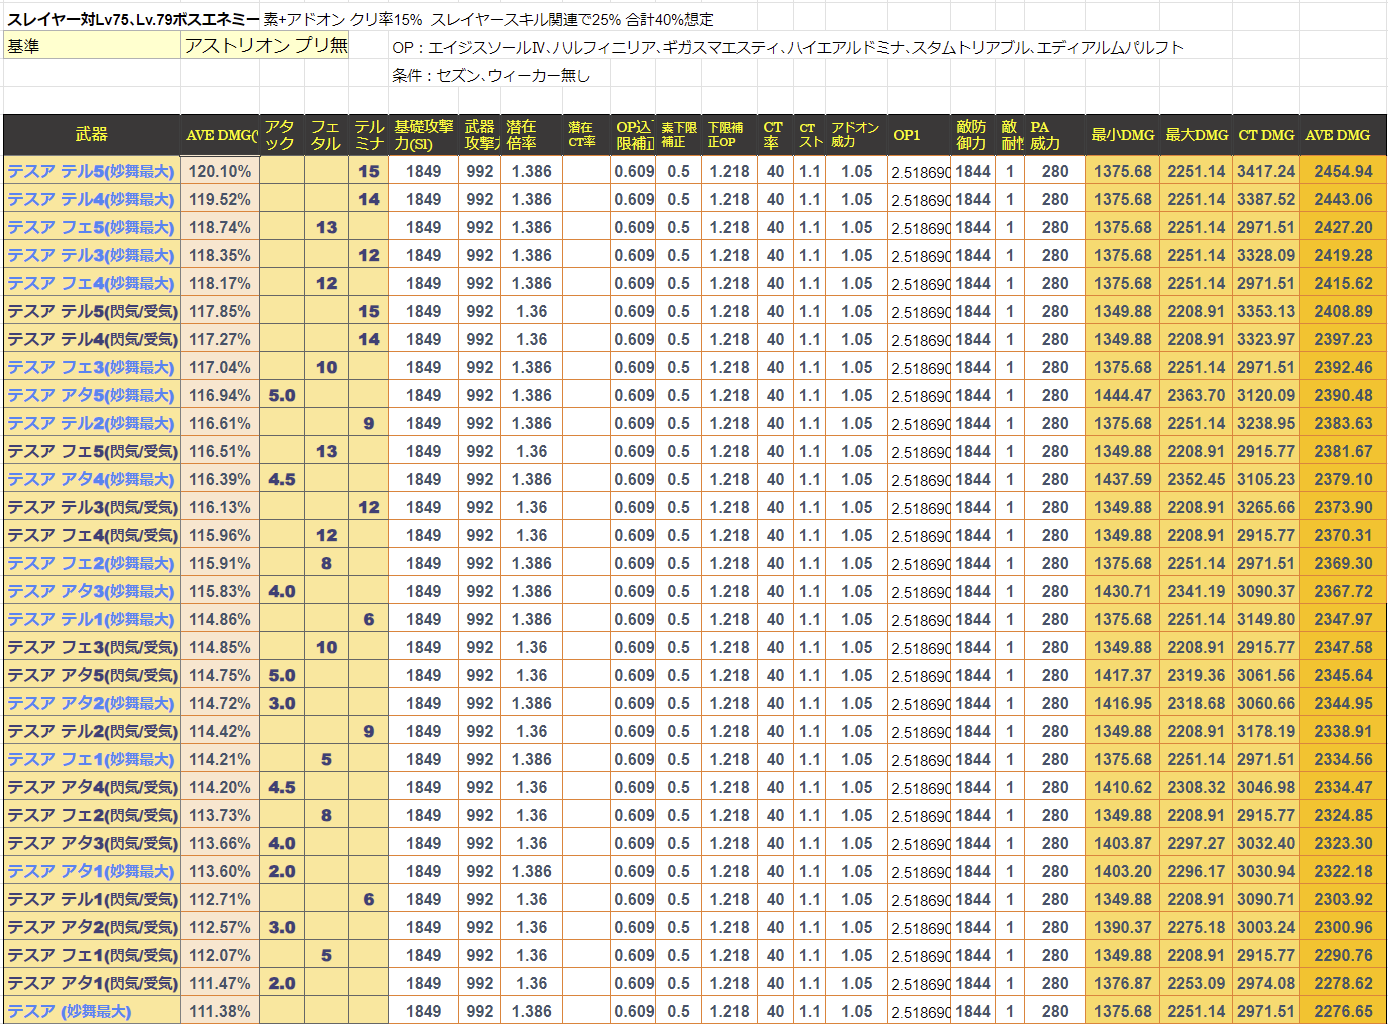Click the アストリオン プリ無 cell
Screen dimensions: 1388x1024
[265, 46]
